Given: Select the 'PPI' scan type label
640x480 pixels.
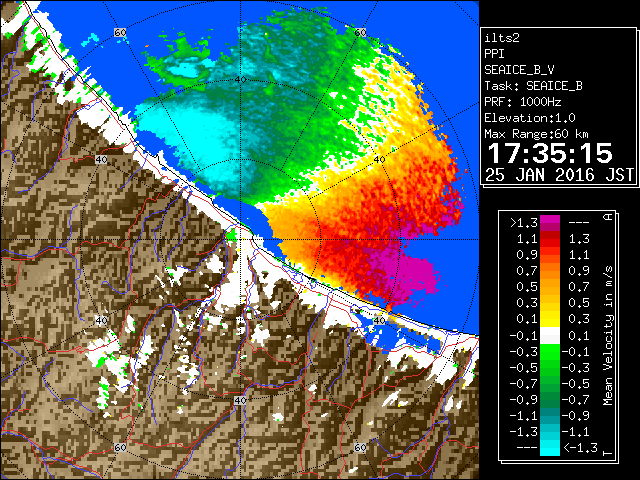Looking at the screenshot, I should coord(494,54).
